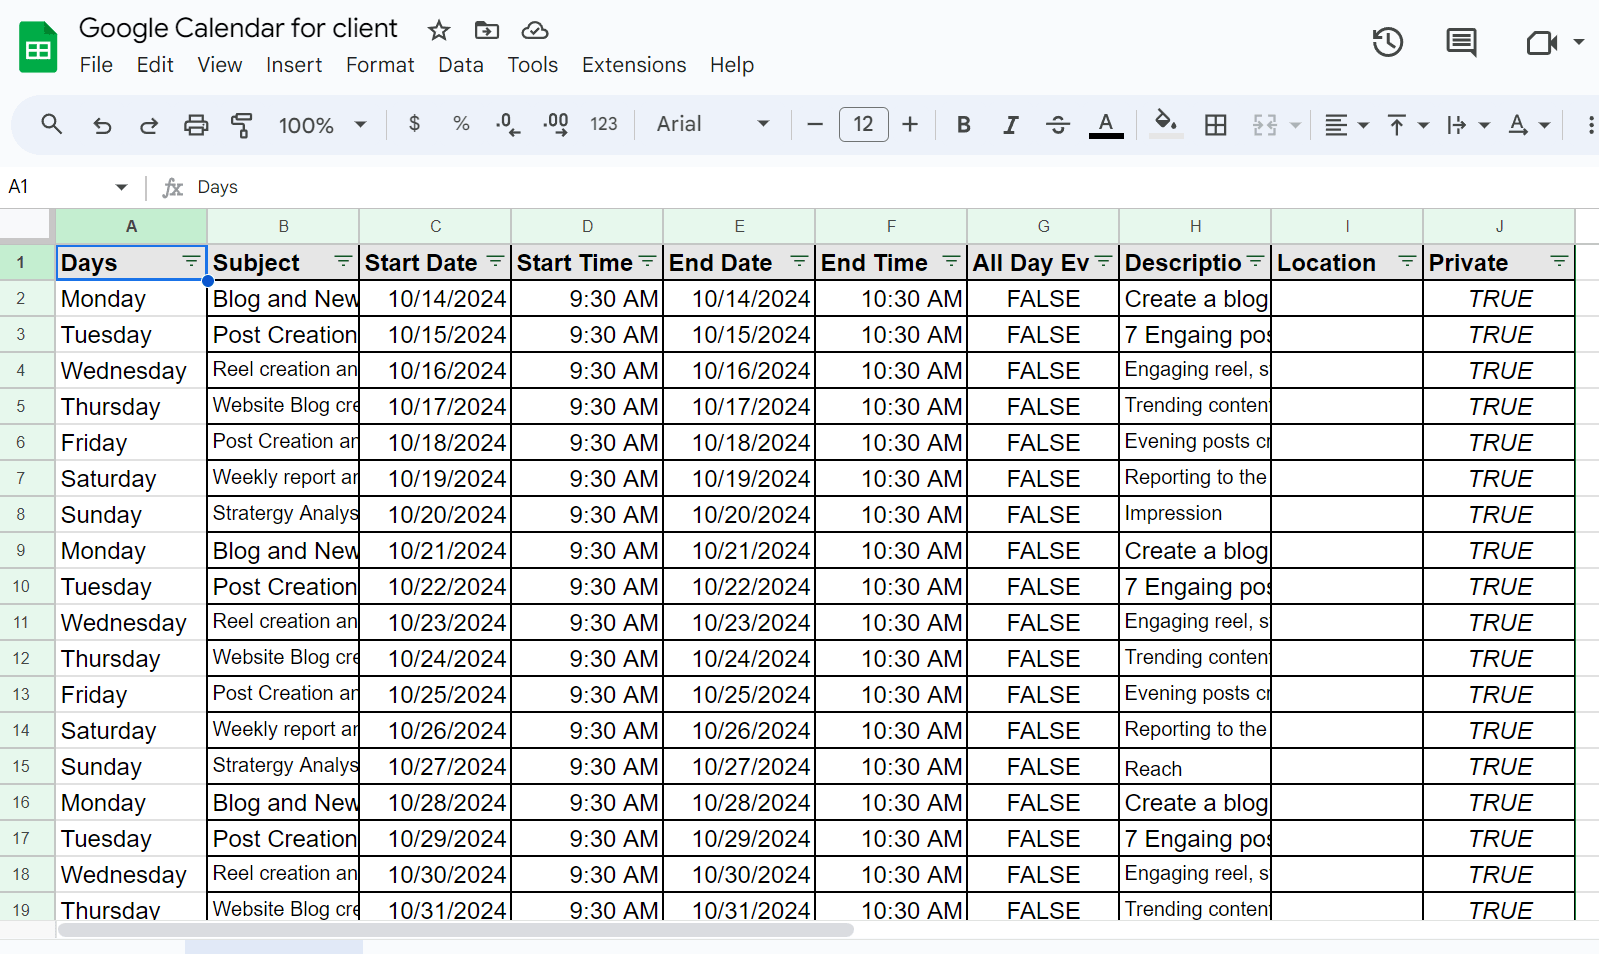This screenshot has height=954, width=1599.
Task: Click the search magnifier in toolbar
Action: pos(52,124)
